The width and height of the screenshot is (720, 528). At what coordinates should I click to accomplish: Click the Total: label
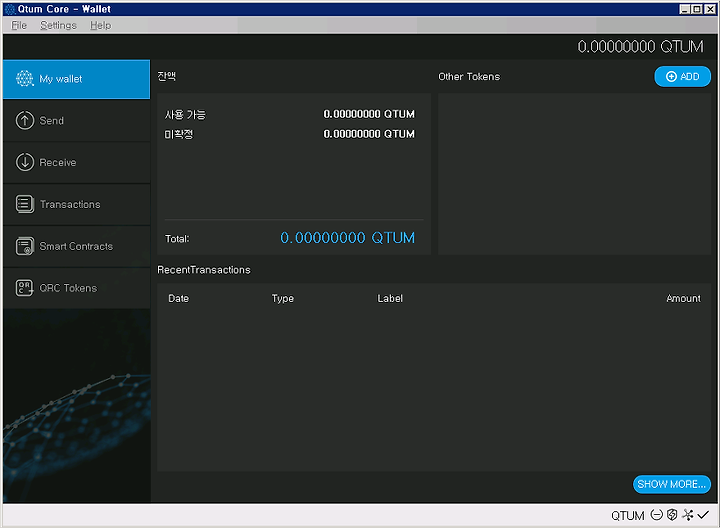coord(177,239)
